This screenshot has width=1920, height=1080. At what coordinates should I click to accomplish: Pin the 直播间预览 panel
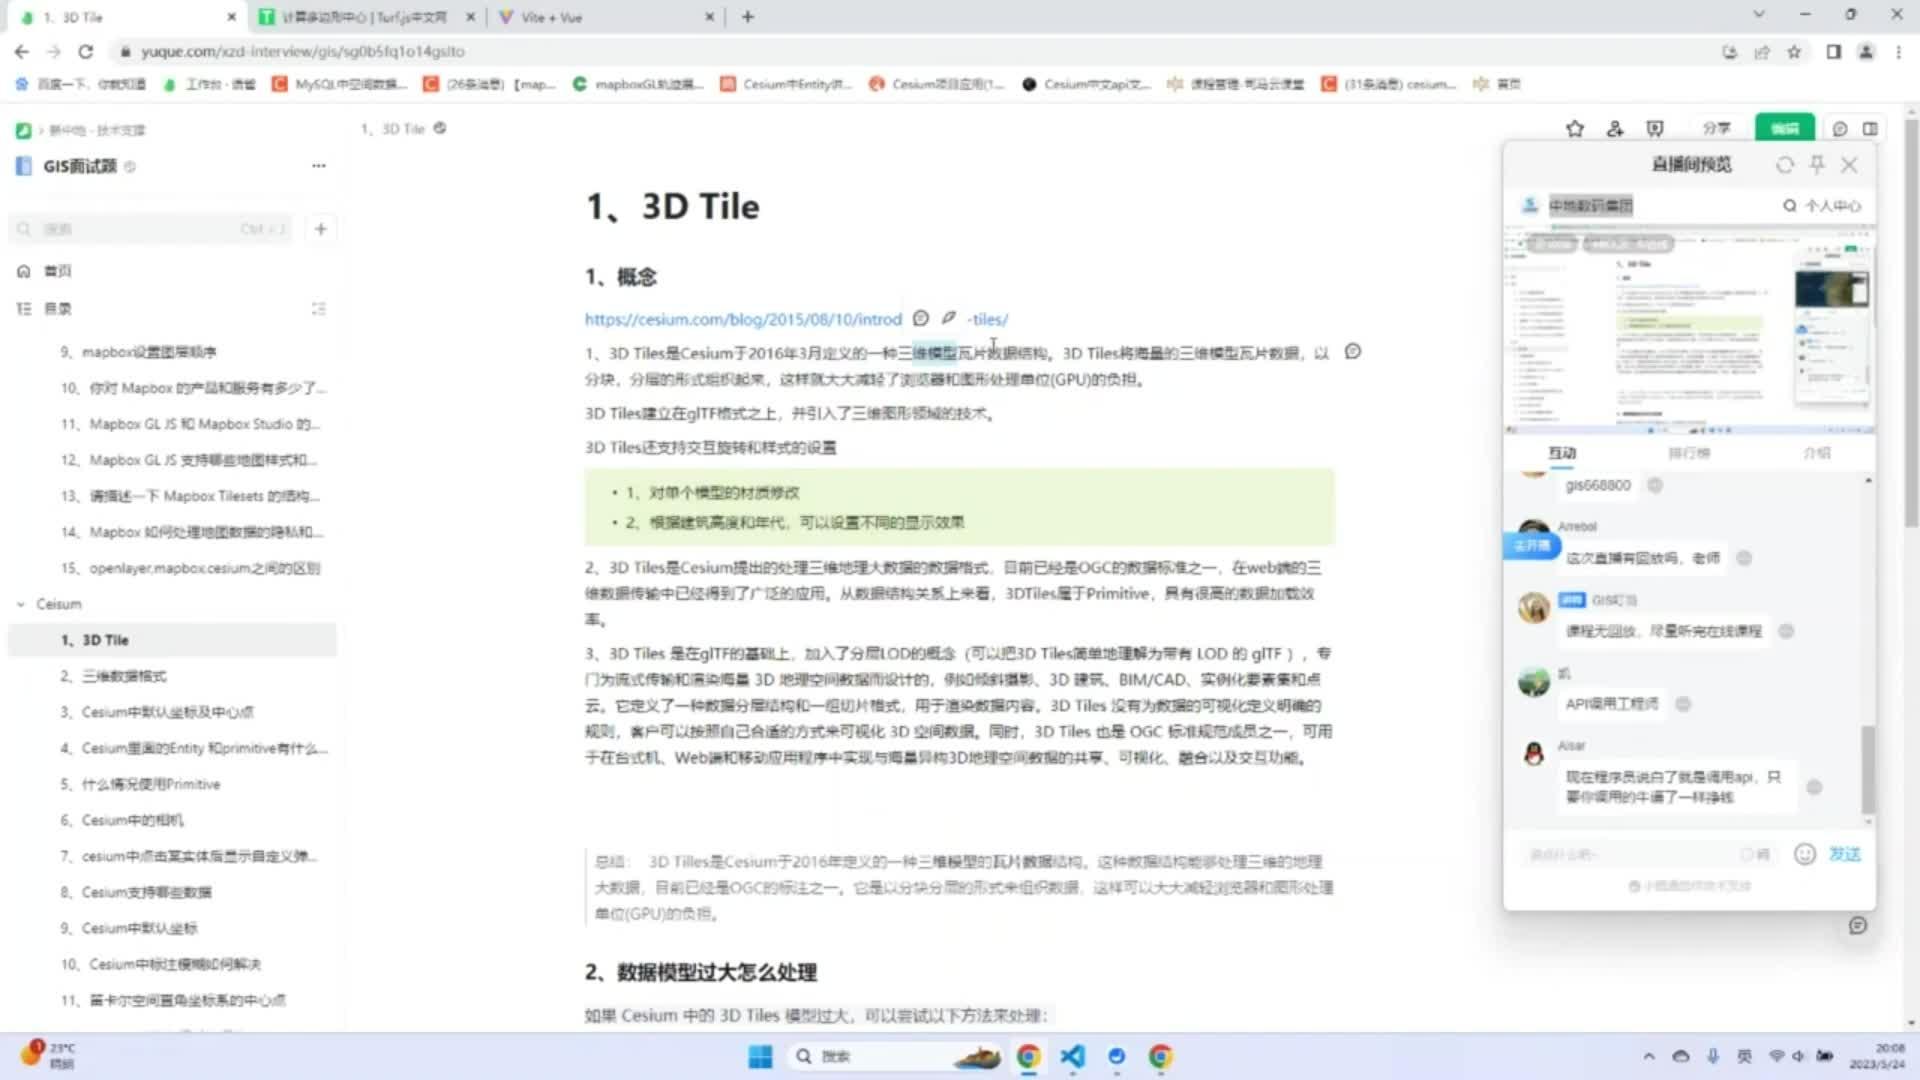1818,165
